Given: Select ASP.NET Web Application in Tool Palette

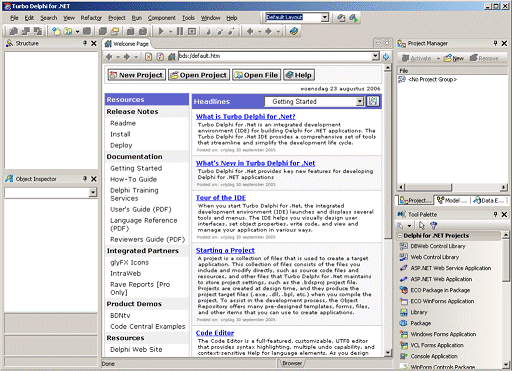Looking at the screenshot, I should click(x=441, y=279).
